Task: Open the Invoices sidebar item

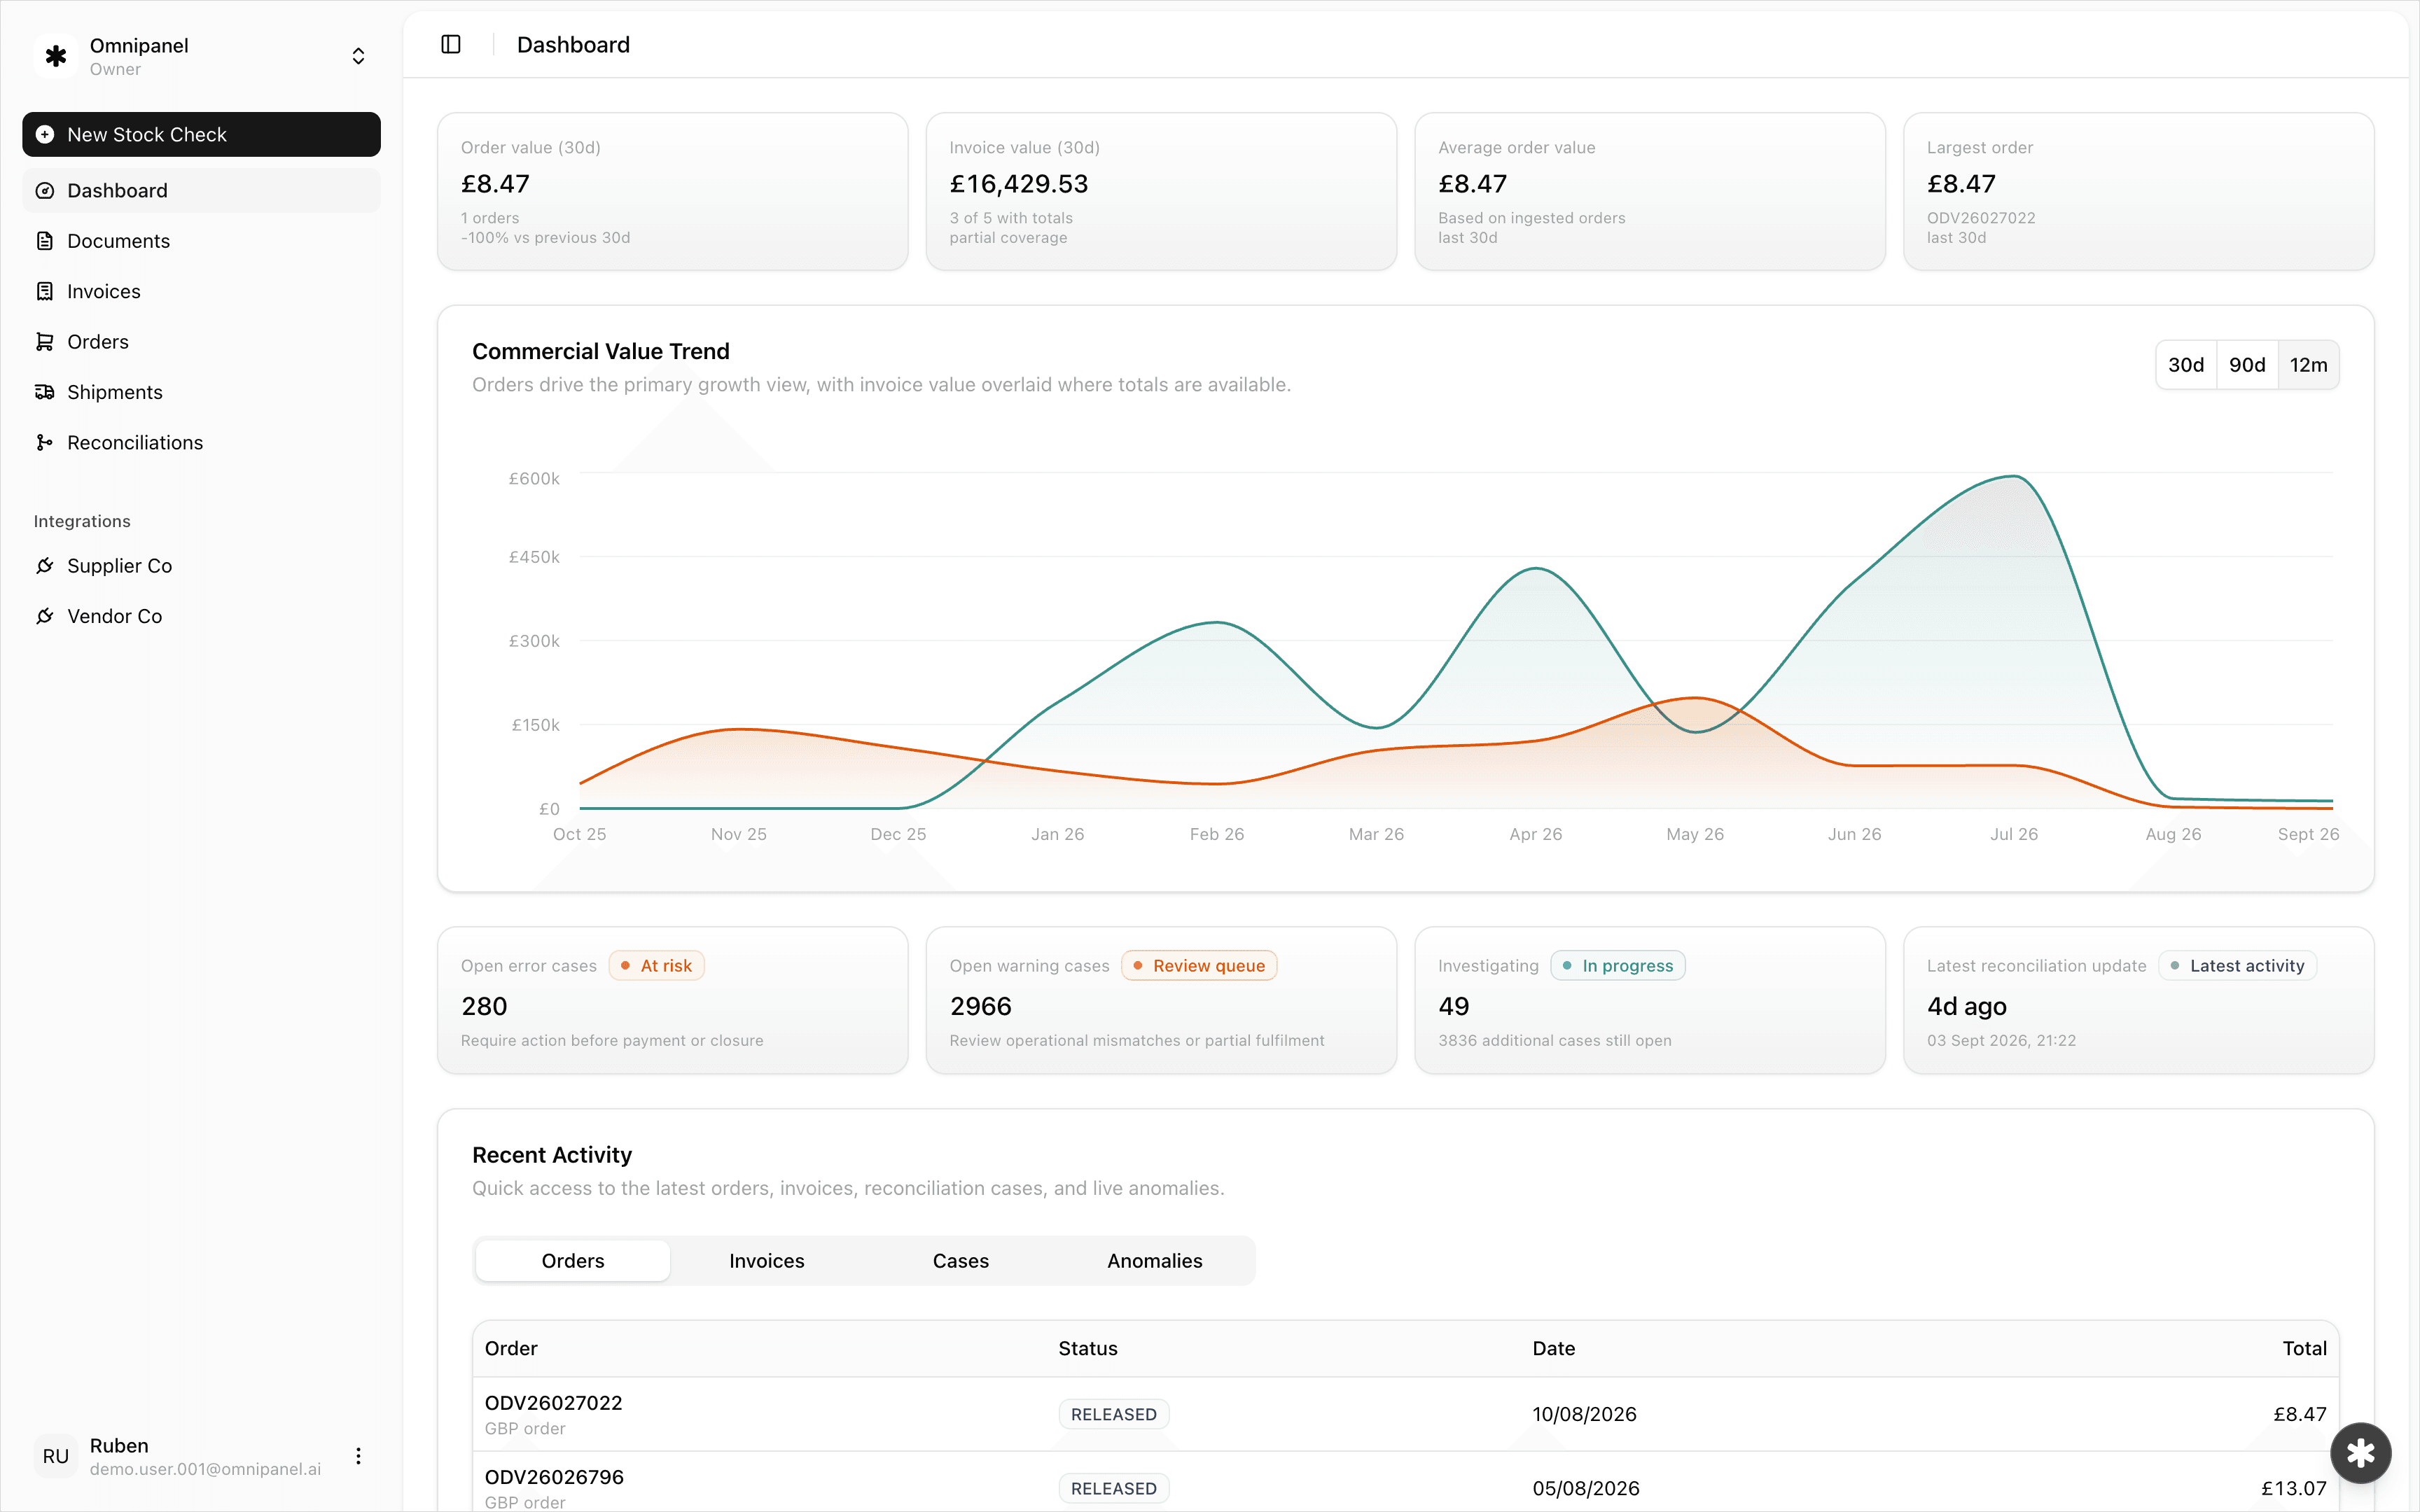Action: [x=201, y=291]
